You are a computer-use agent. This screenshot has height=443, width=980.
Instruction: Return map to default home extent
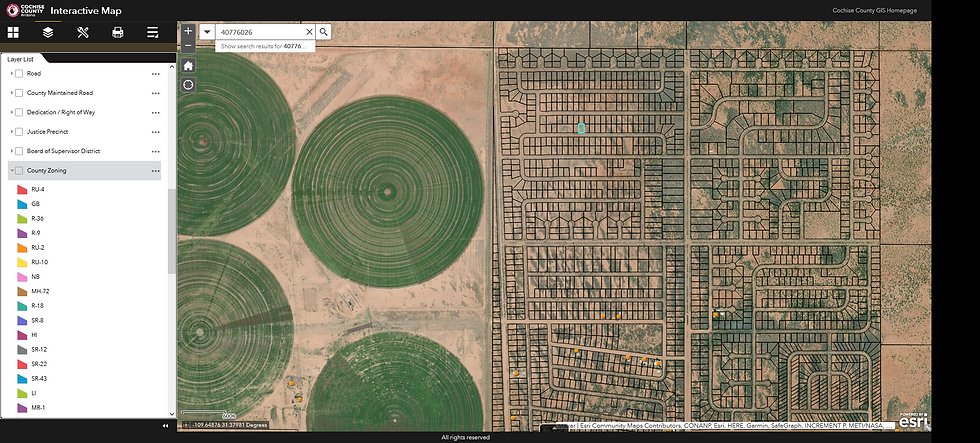188,66
